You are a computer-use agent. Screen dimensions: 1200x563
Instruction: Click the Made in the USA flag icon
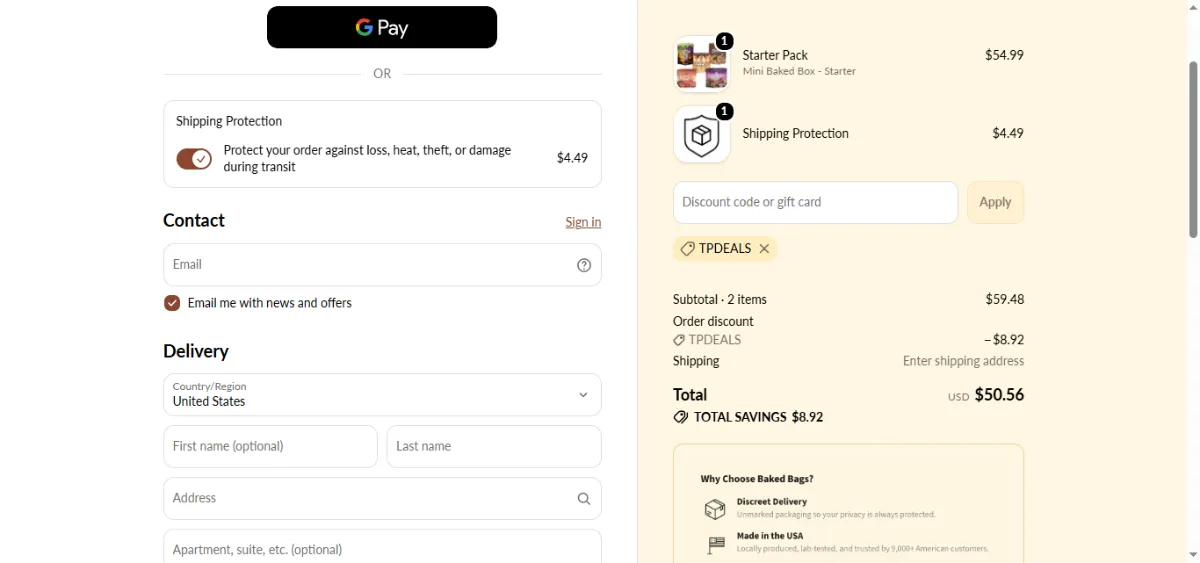pyautogui.click(x=716, y=545)
